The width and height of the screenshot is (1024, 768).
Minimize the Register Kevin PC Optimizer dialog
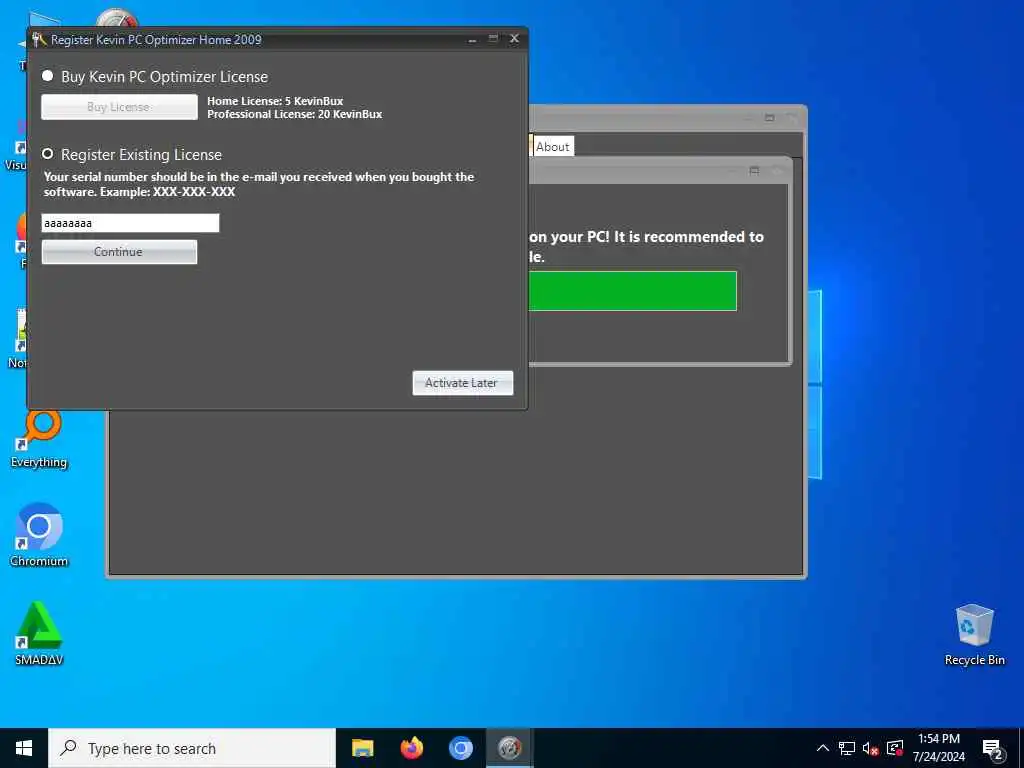pos(472,39)
